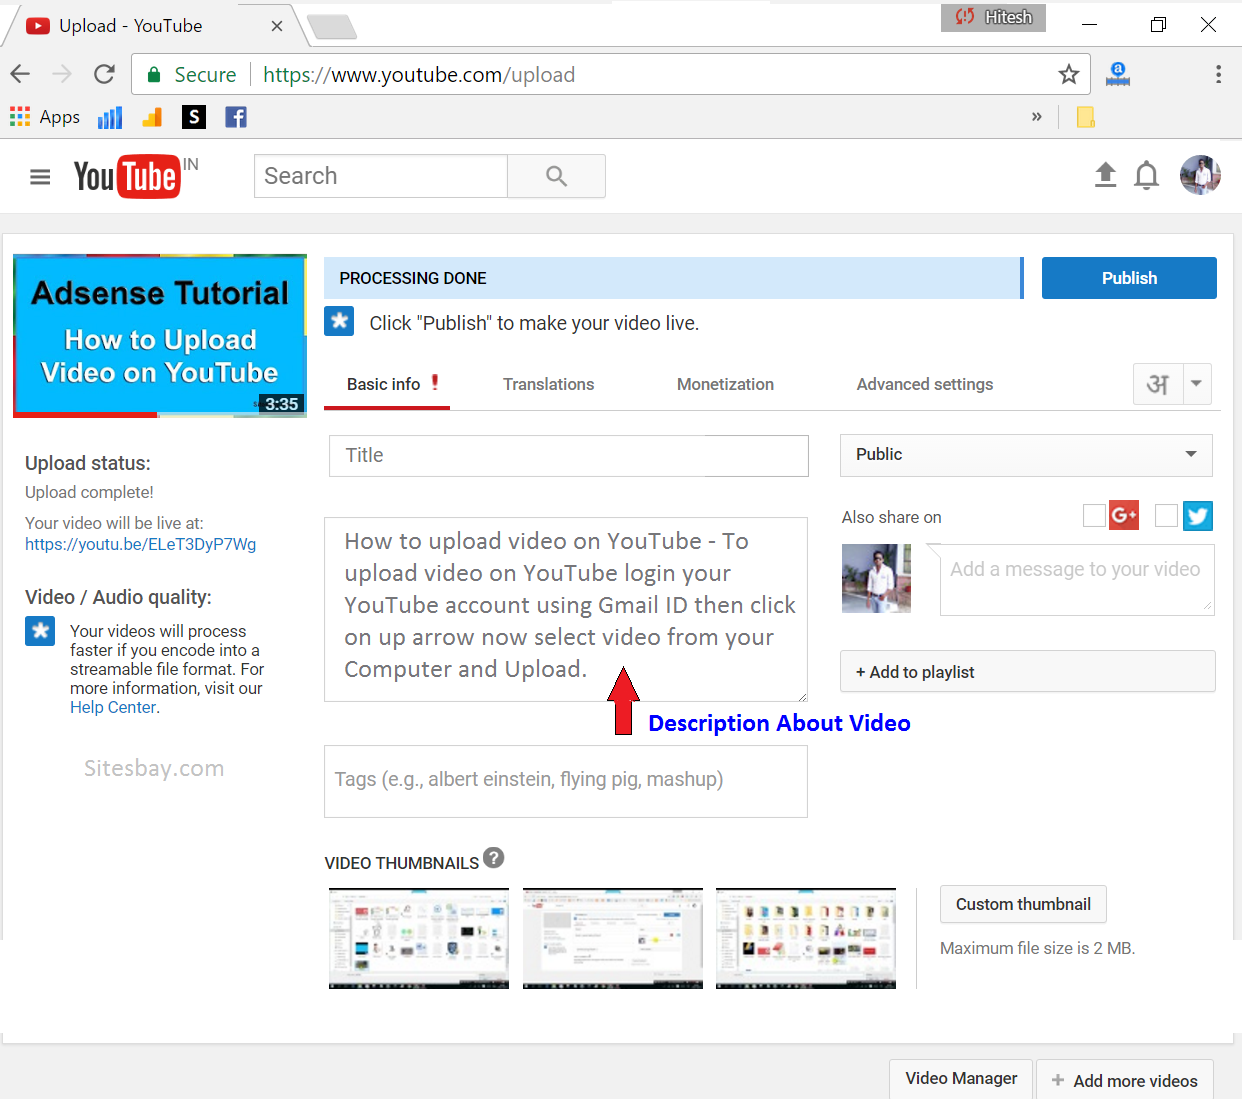
Task: Open the notifications bell
Action: click(1147, 176)
